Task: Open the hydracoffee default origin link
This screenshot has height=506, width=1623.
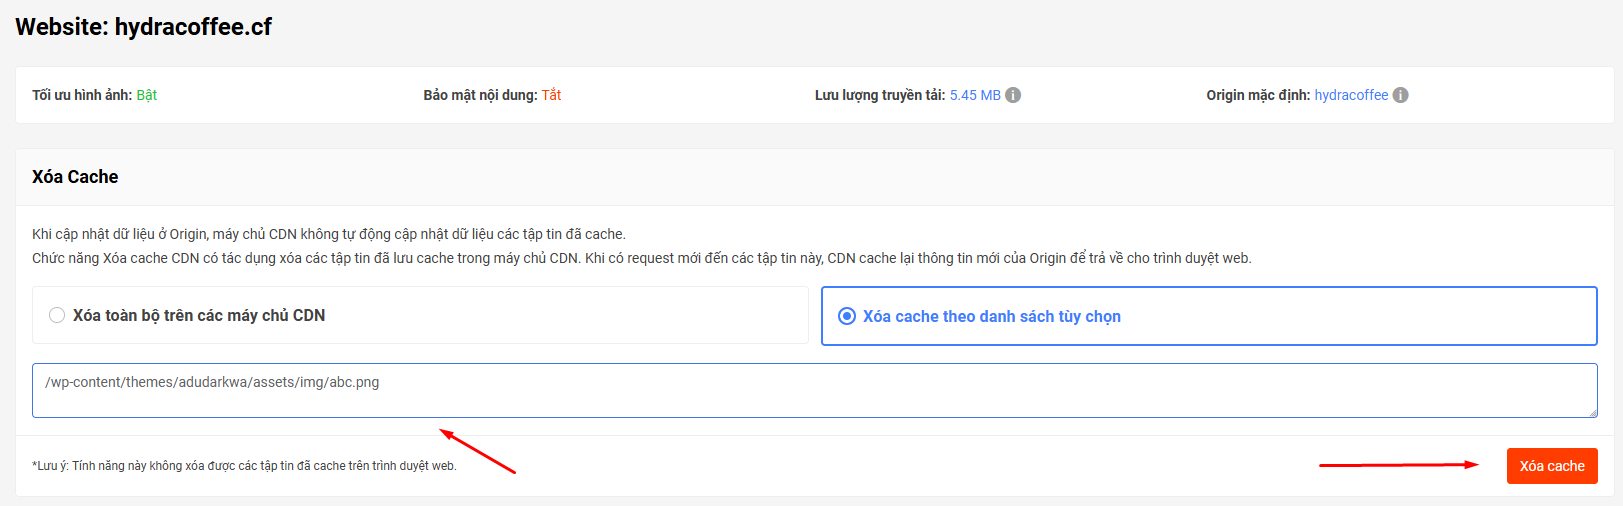Action: point(1351,95)
